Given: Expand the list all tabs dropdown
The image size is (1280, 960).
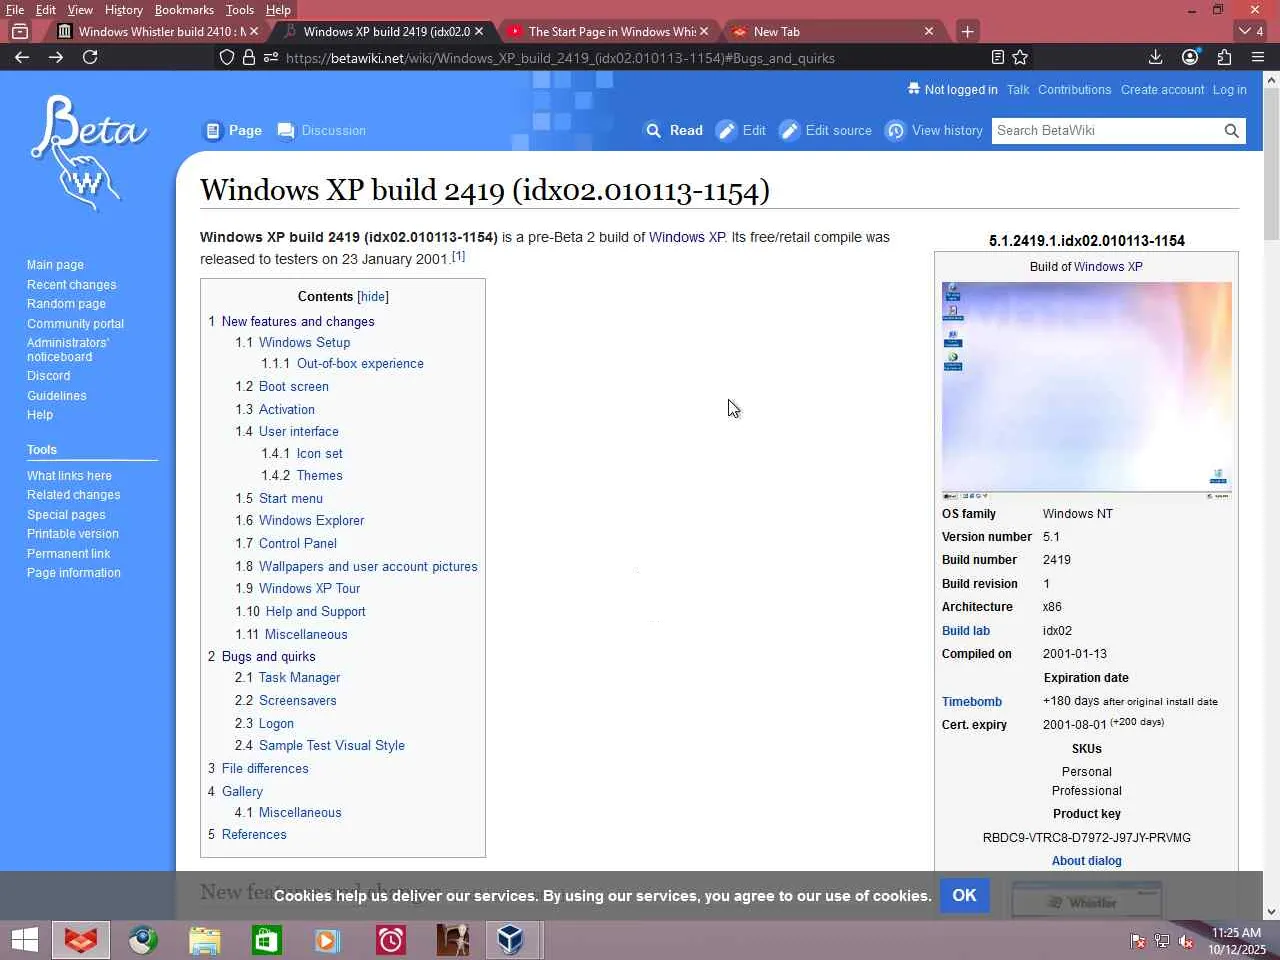Looking at the screenshot, I should click(x=1251, y=31).
